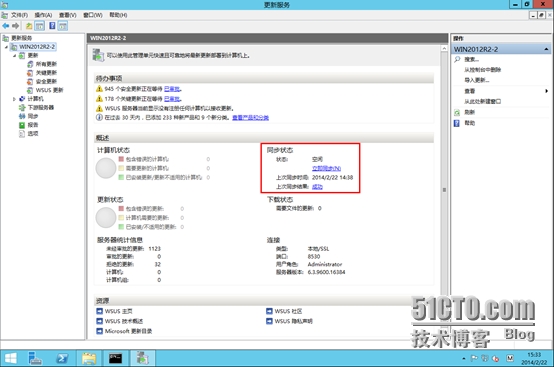Click the 成功 last sync result link

point(317,187)
